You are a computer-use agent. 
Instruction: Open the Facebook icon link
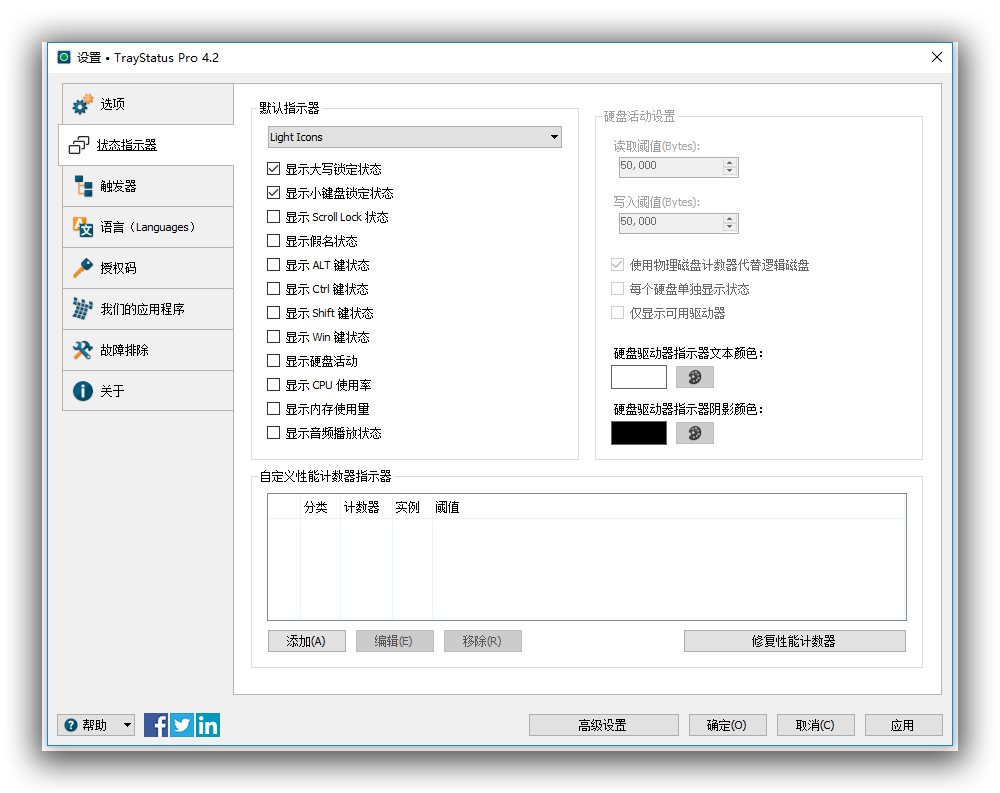coord(156,725)
